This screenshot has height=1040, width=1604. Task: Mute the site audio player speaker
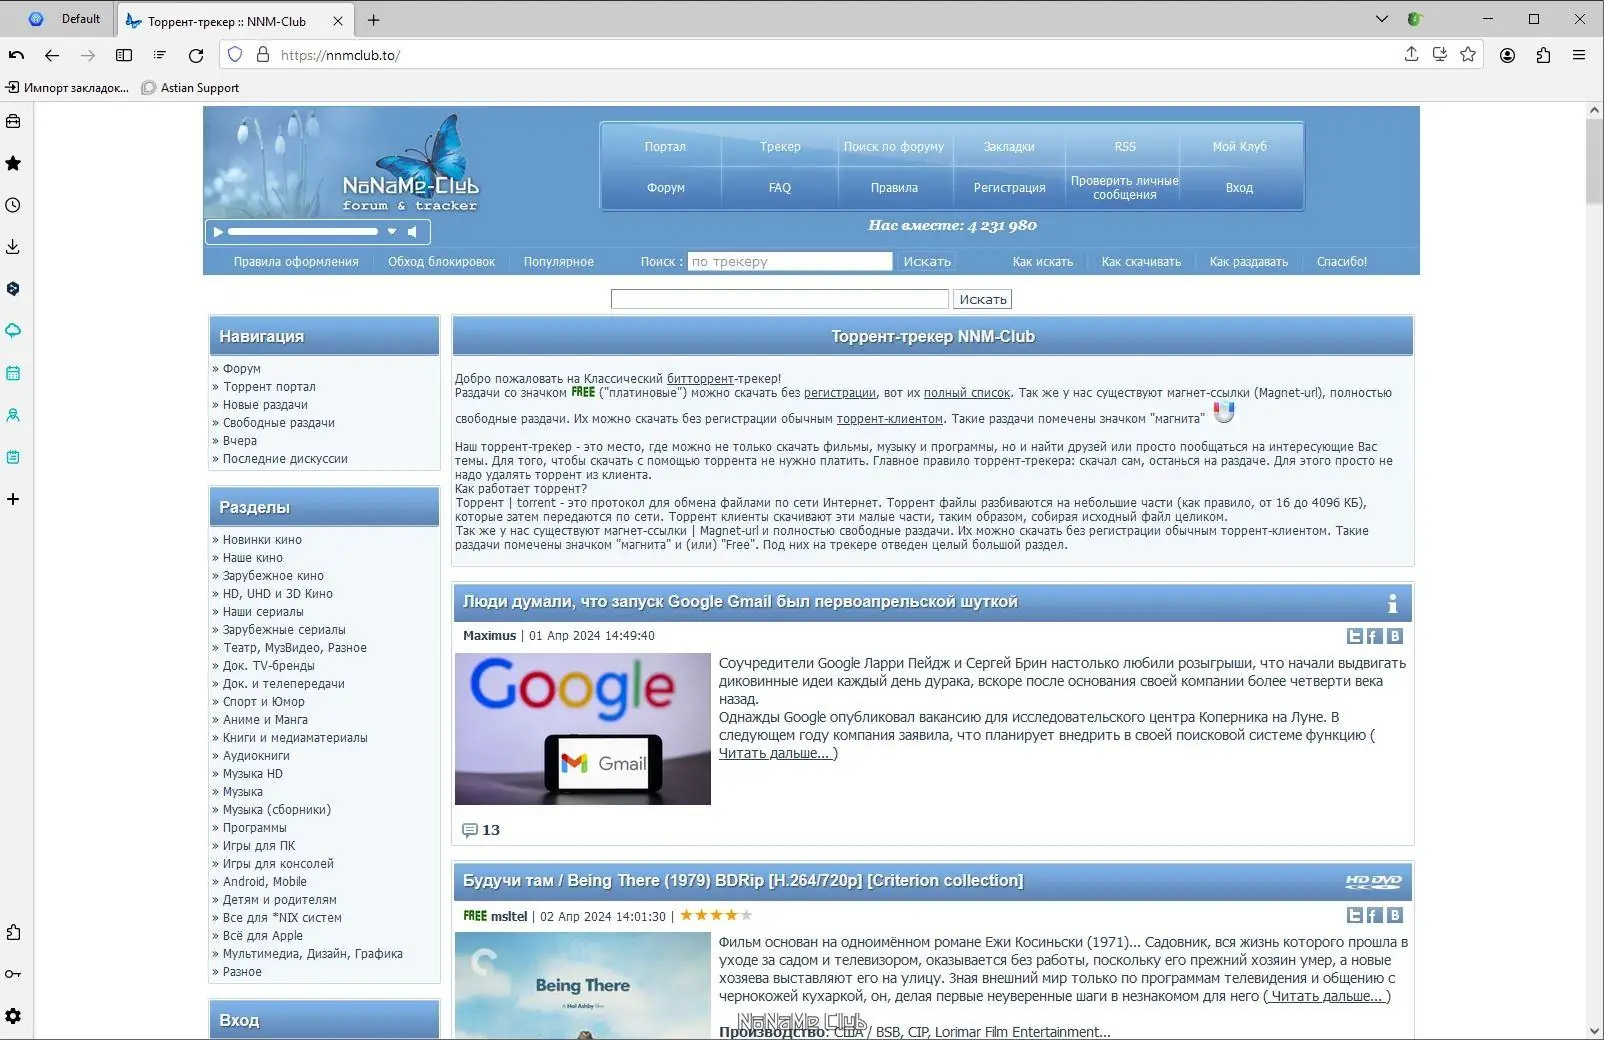click(x=413, y=232)
